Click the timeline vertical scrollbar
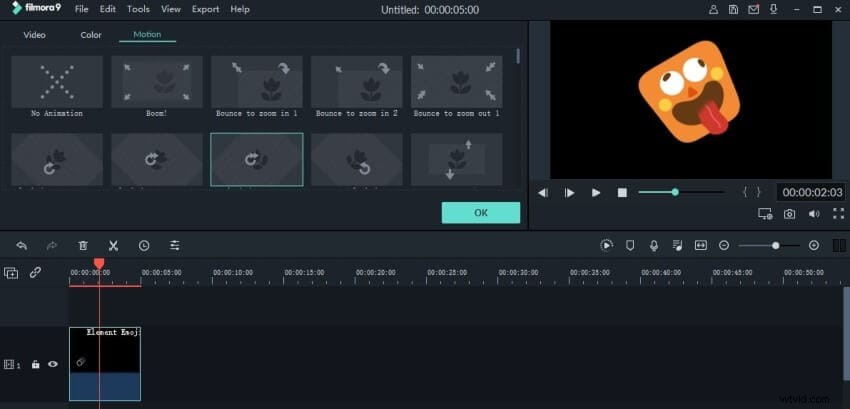The width and height of the screenshot is (850, 409). point(846,334)
